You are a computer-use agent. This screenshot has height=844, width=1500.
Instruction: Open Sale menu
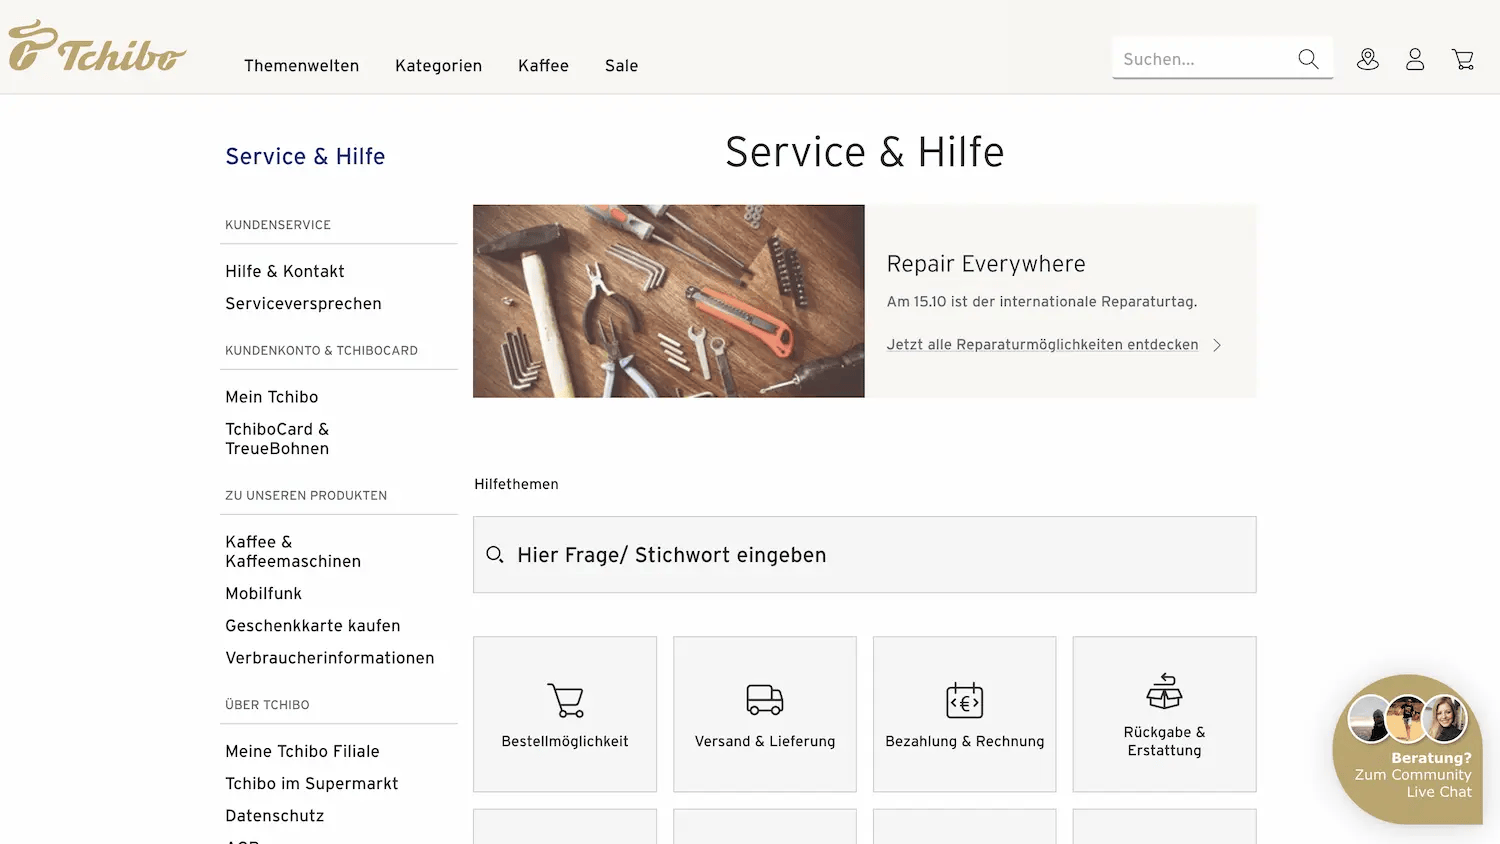point(621,66)
